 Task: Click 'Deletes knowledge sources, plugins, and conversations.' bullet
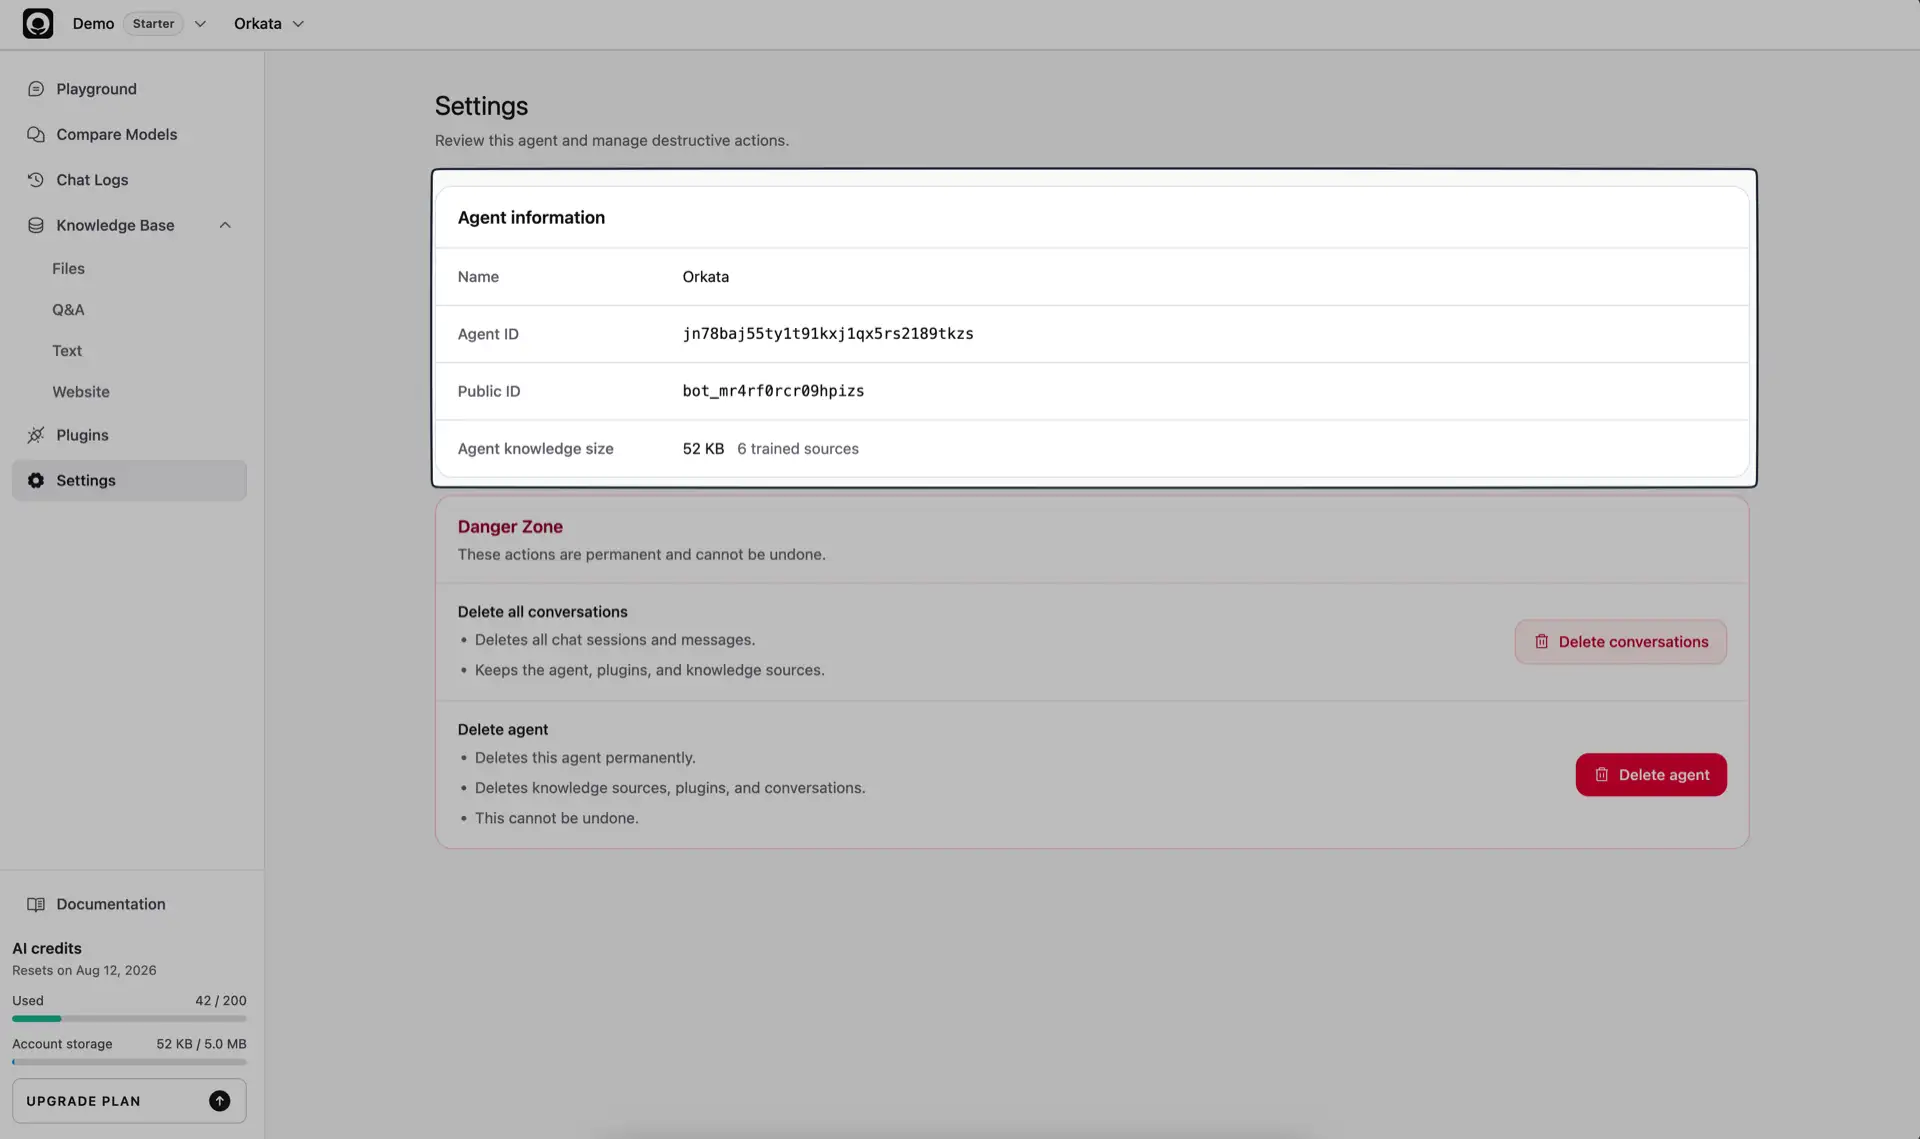click(x=670, y=788)
